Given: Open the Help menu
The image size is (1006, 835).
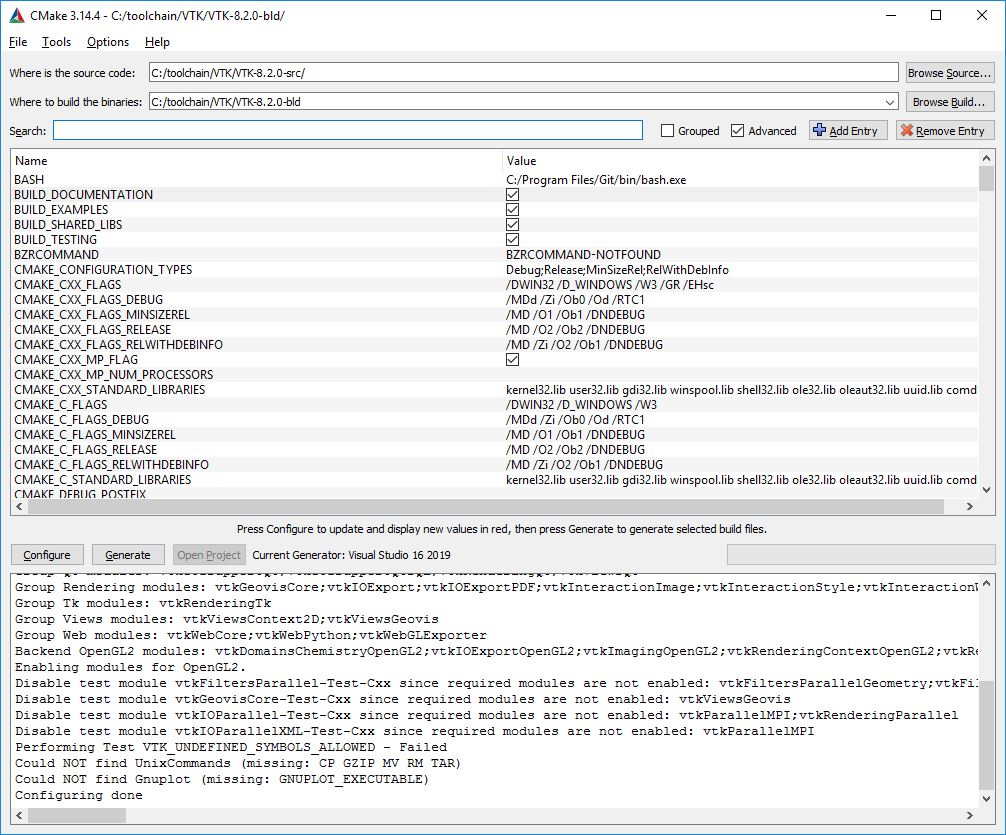Looking at the screenshot, I should [x=157, y=42].
